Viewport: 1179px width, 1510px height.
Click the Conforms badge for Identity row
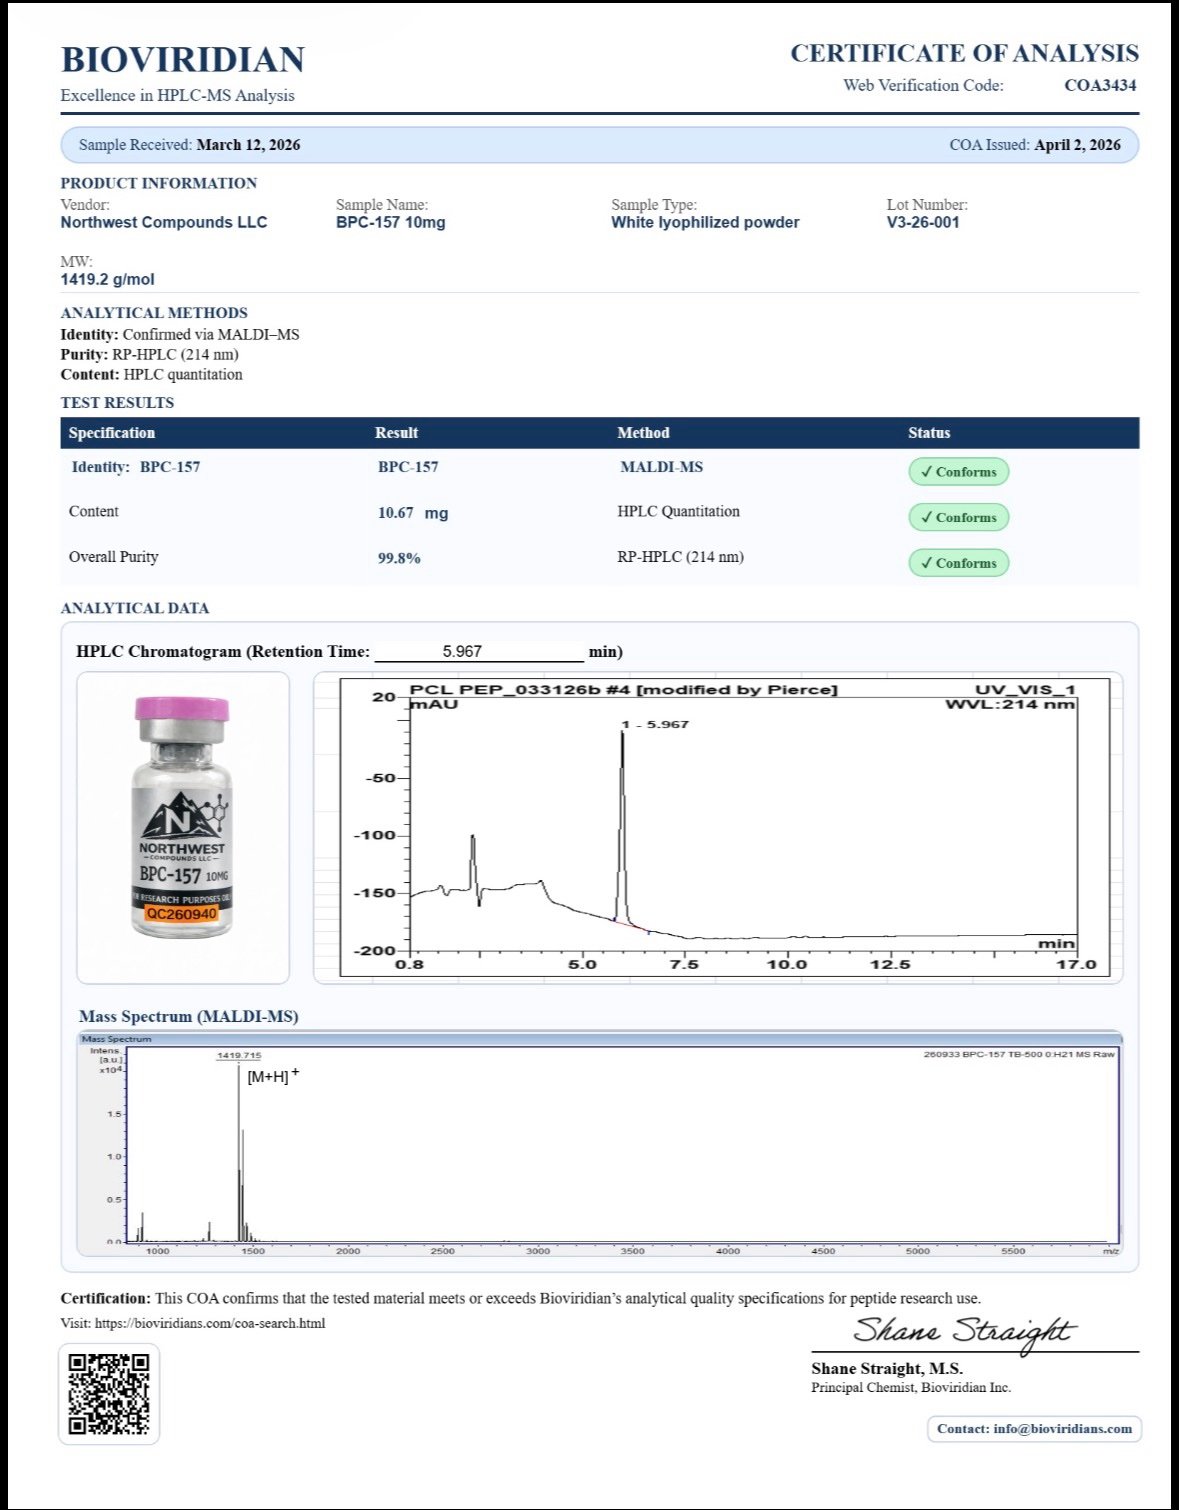coord(958,472)
